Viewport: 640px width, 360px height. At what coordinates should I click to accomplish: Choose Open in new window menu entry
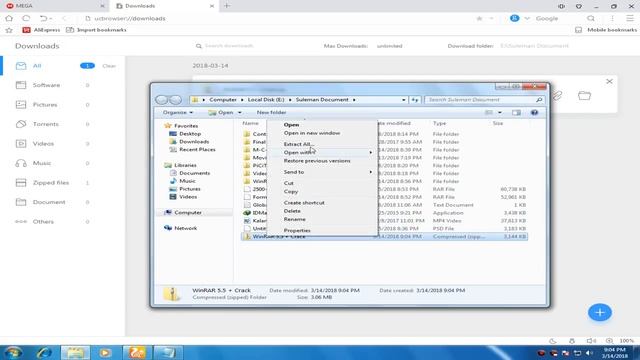tap(312, 133)
